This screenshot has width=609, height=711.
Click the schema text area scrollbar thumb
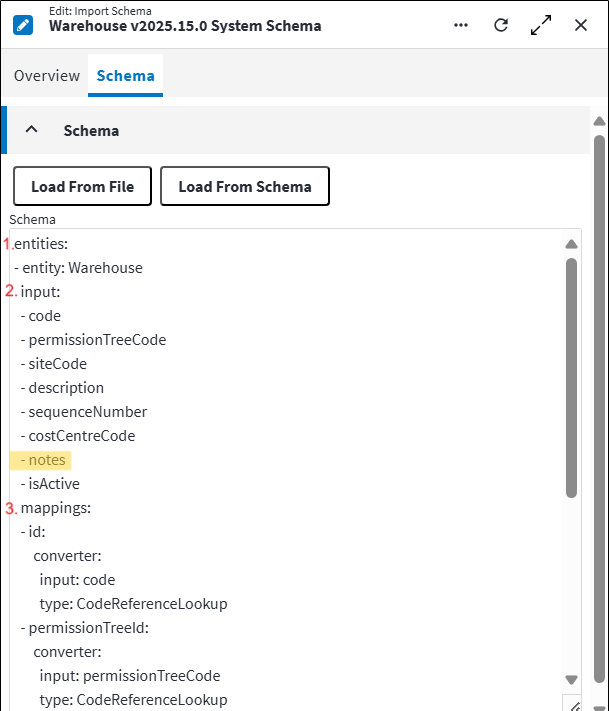[571, 378]
